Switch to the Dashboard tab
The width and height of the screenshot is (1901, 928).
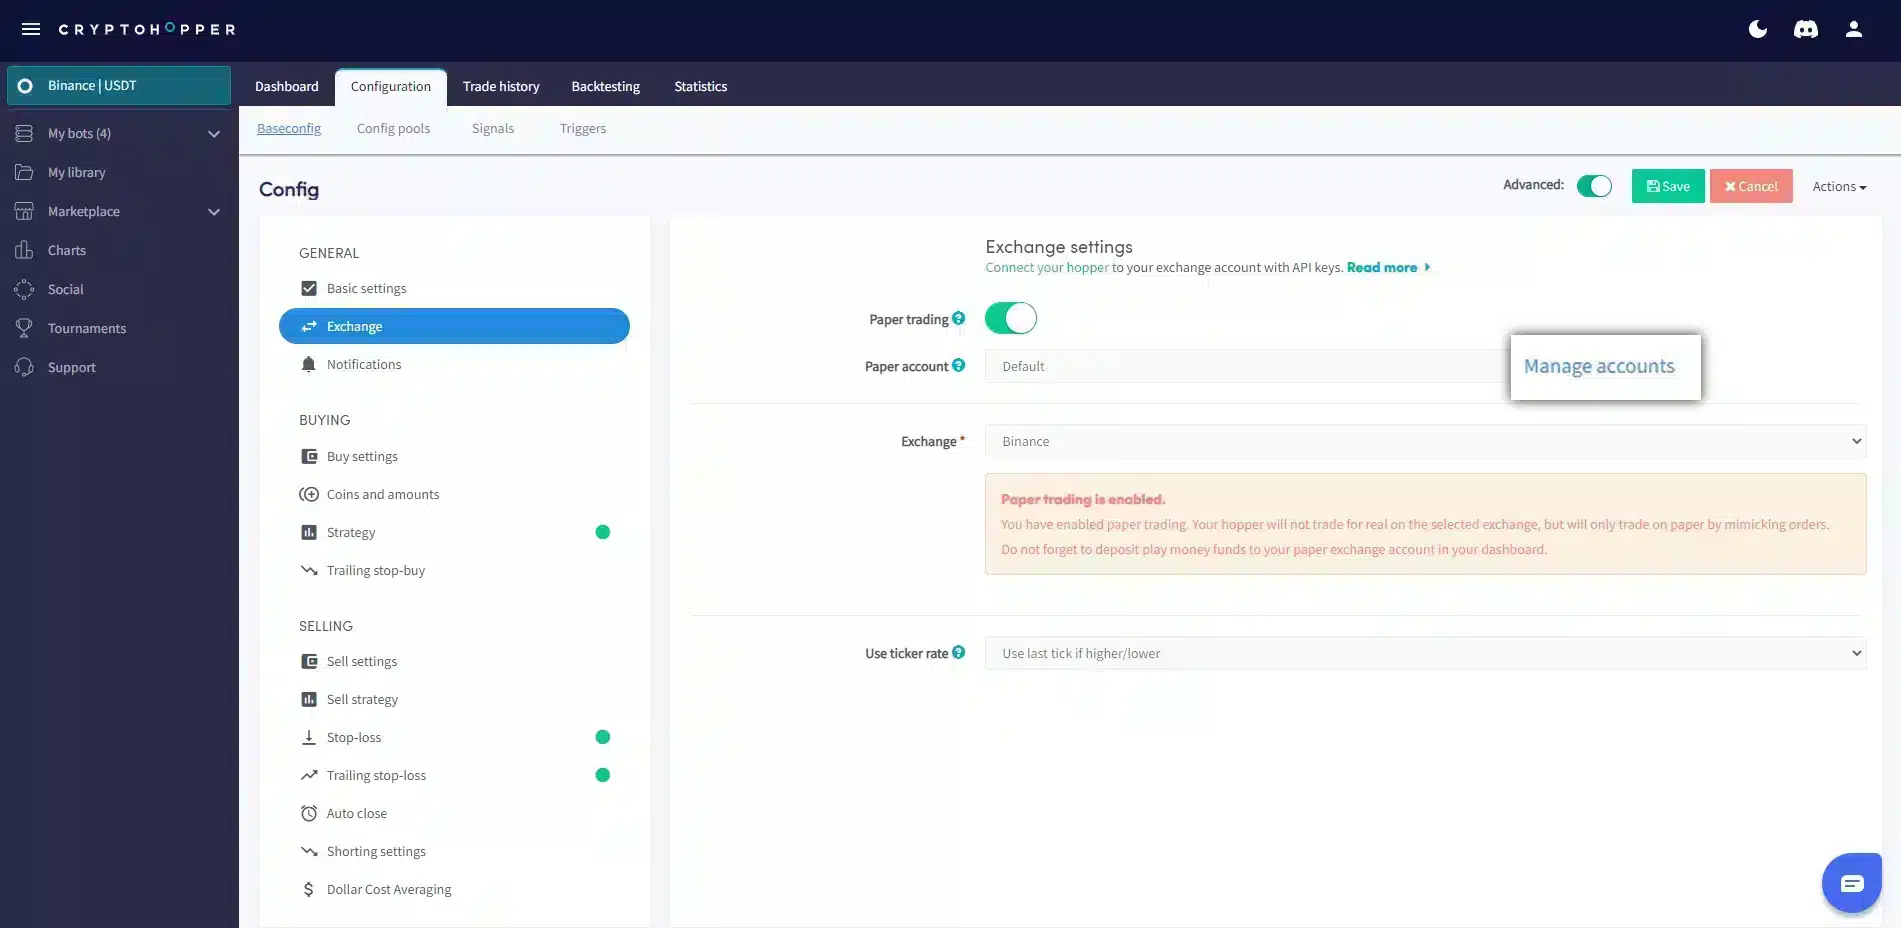(287, 86)
